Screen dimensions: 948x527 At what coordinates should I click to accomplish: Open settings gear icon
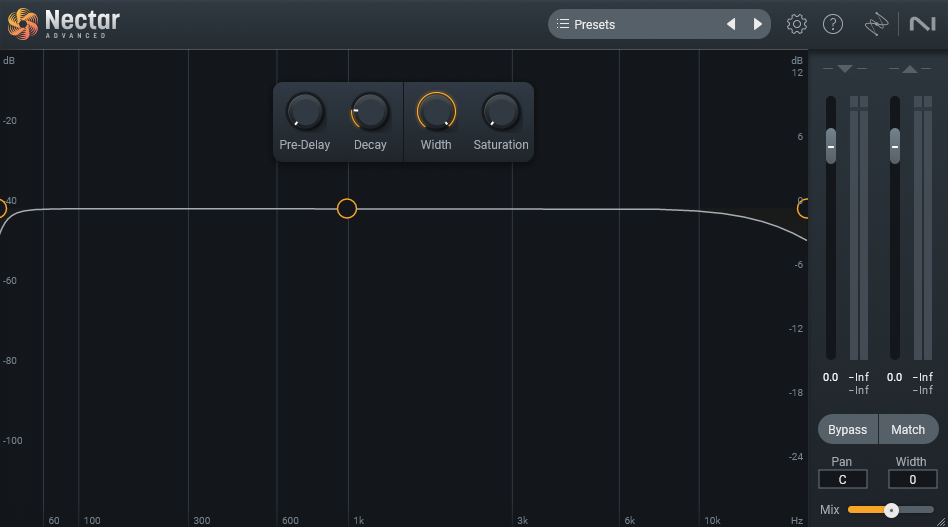click(x=797, y=24)
